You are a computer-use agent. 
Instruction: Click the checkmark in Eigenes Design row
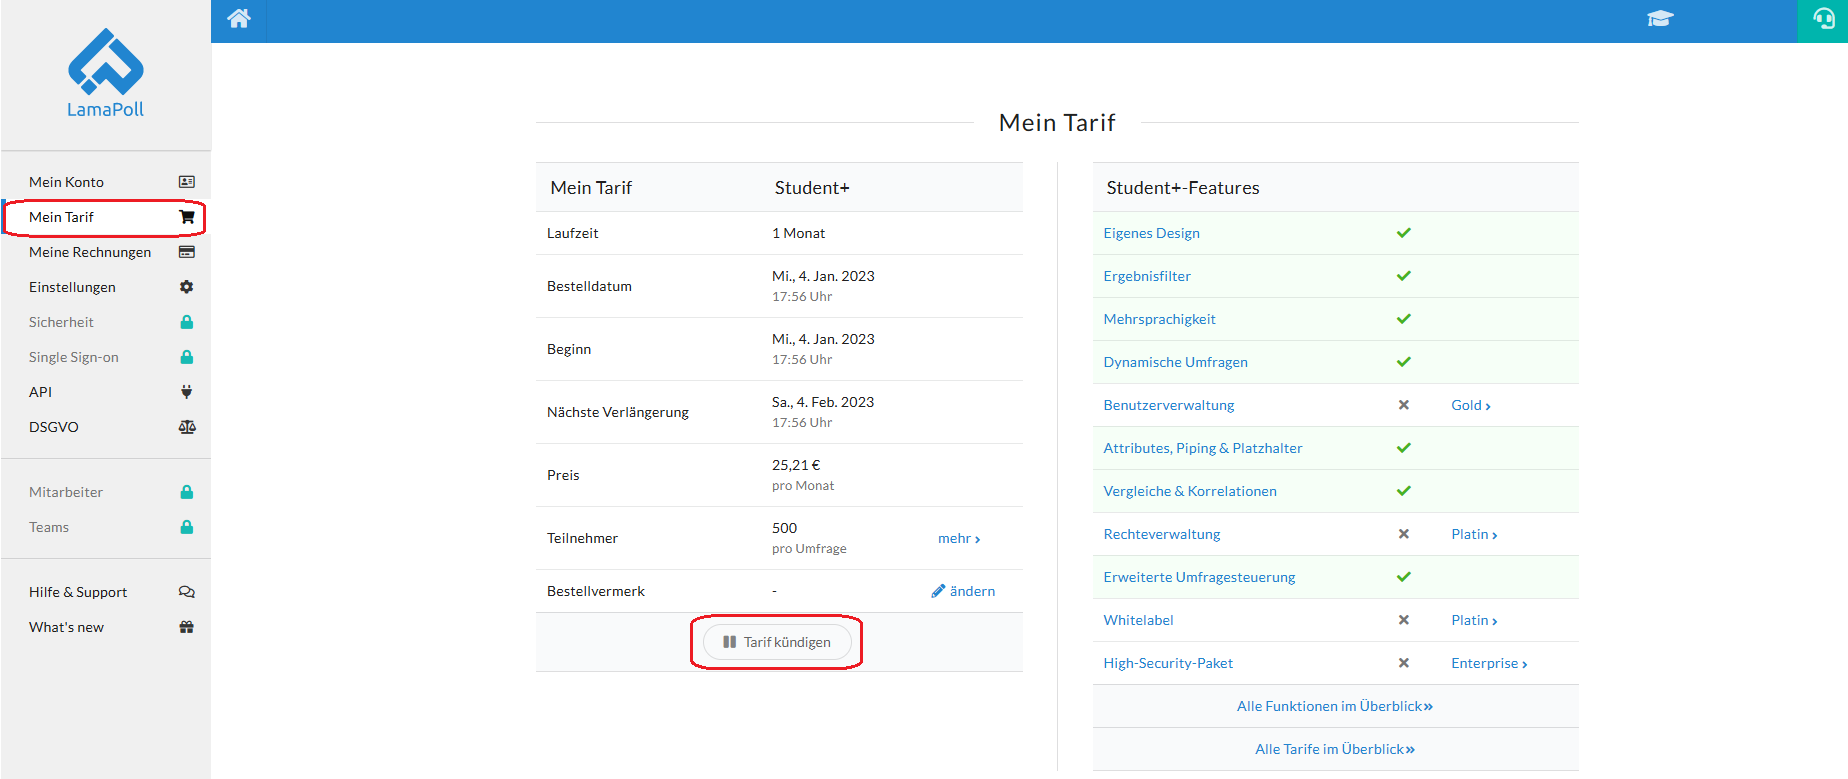[1404, 233]
